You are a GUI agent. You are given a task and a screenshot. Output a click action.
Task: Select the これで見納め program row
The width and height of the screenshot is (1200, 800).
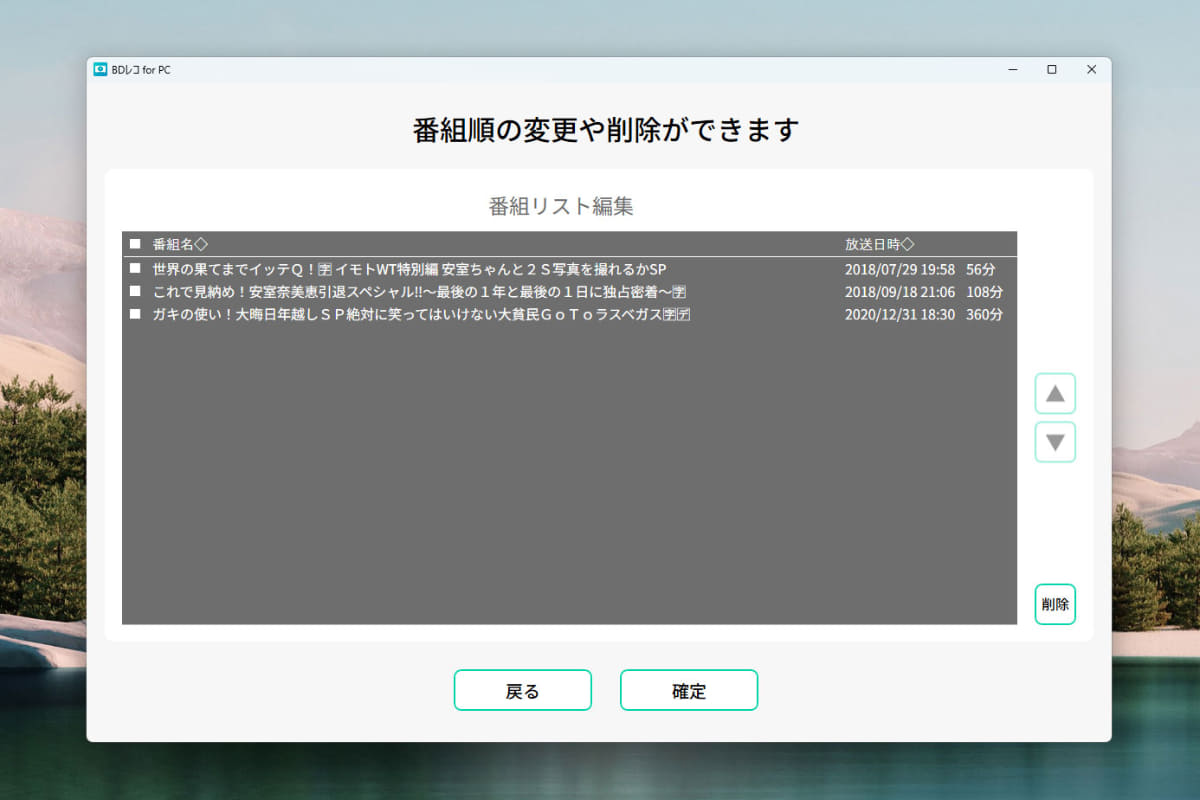click(450, 292)
